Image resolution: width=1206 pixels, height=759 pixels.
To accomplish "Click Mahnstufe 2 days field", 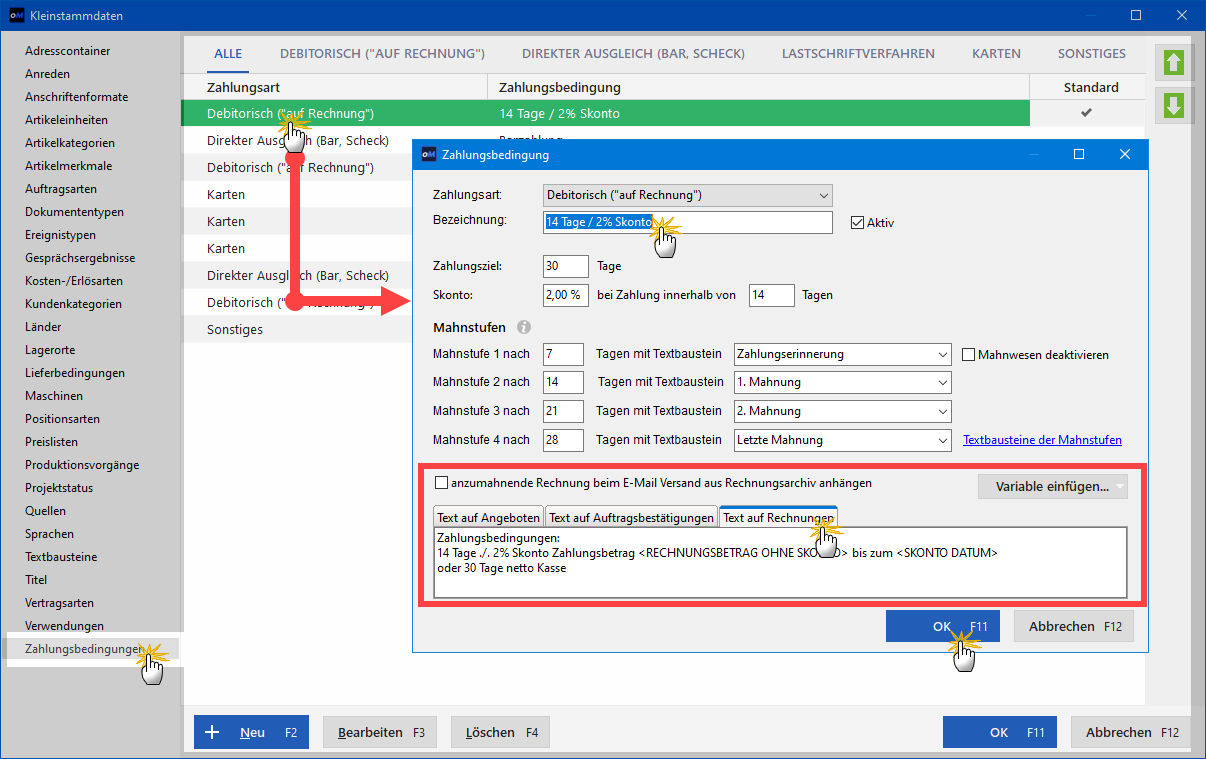I will [x=563, y=382].
